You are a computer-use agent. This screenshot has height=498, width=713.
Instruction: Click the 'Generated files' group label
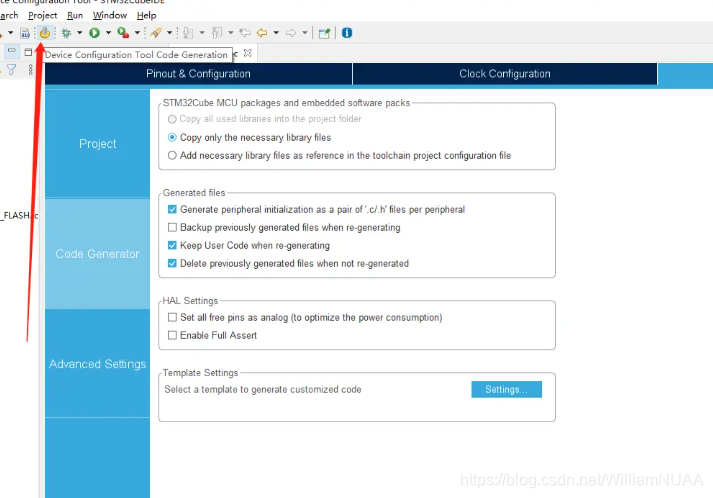pos(194,193)
